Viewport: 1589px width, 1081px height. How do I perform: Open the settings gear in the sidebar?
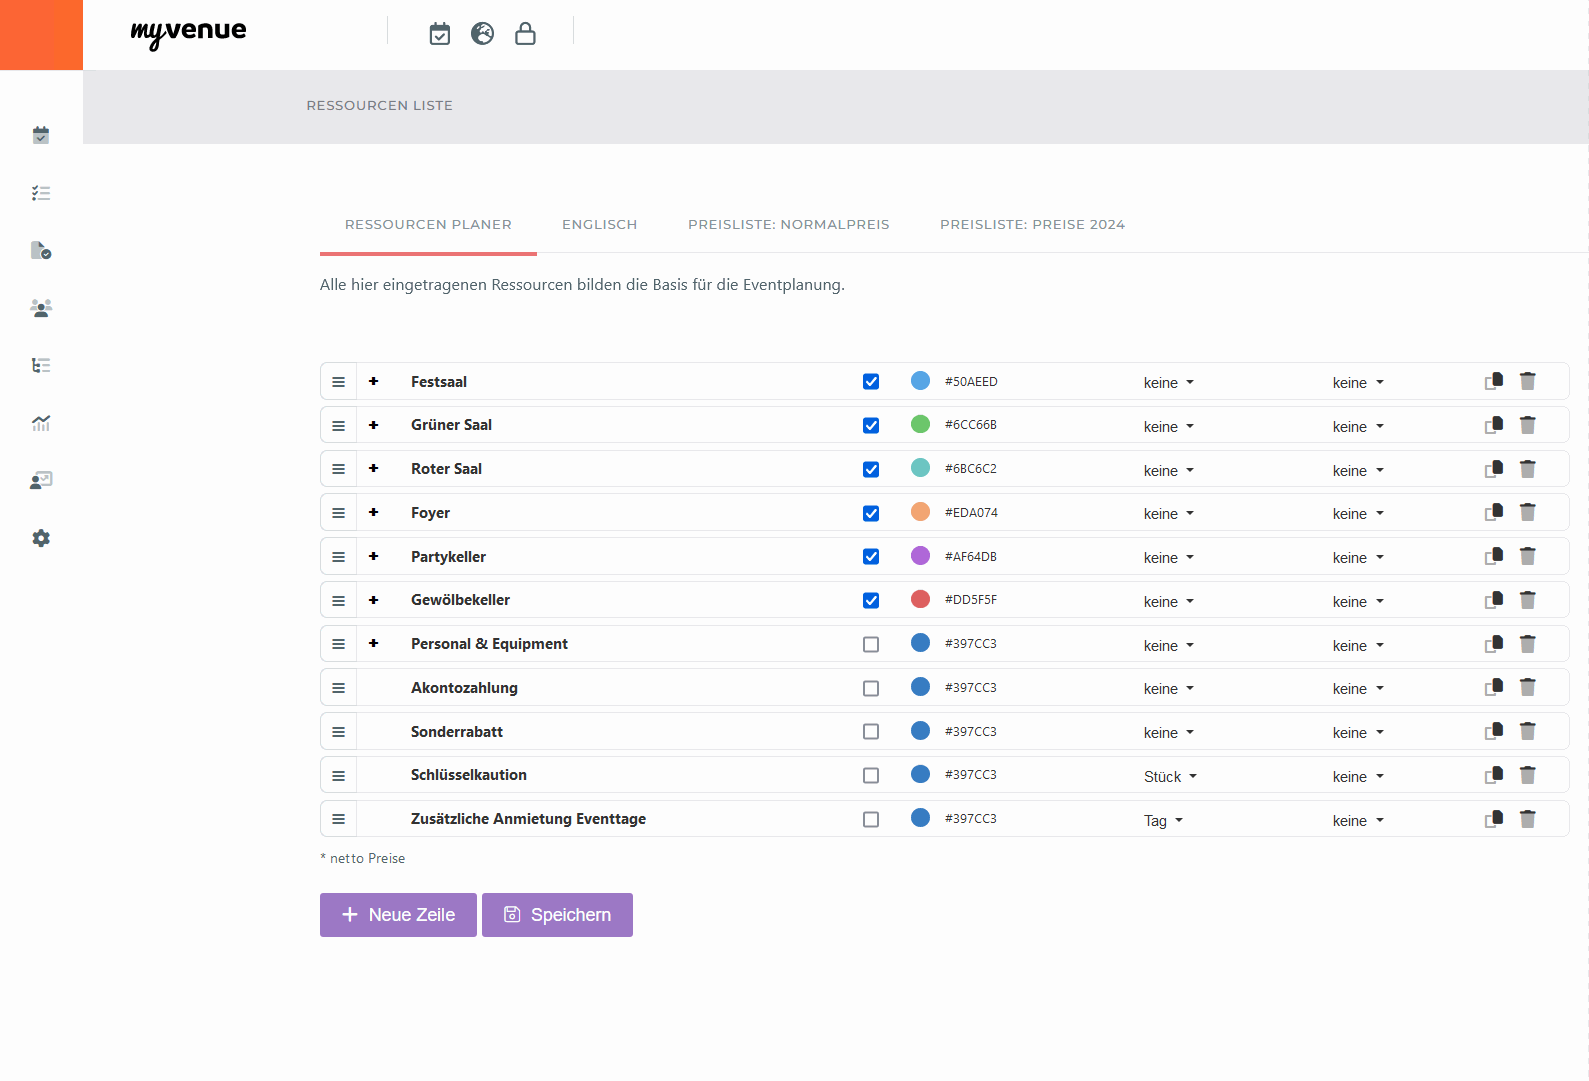[41, 538]
